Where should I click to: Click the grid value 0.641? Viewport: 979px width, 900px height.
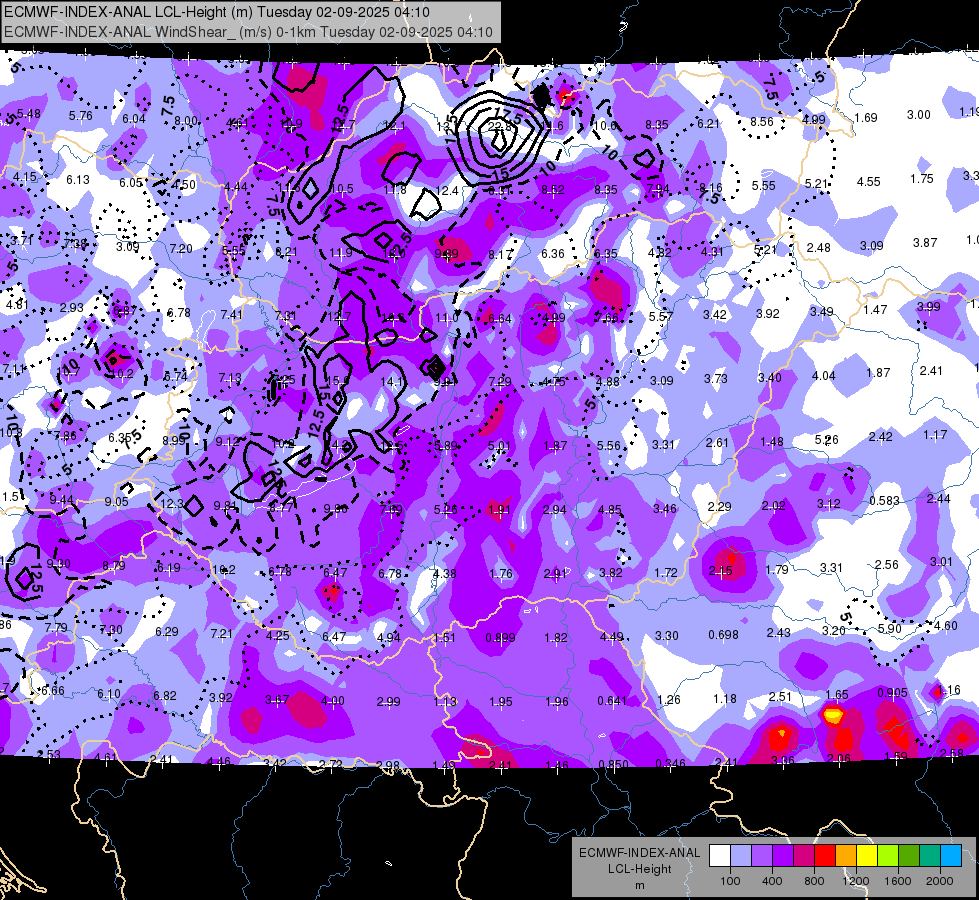point(612,701)
